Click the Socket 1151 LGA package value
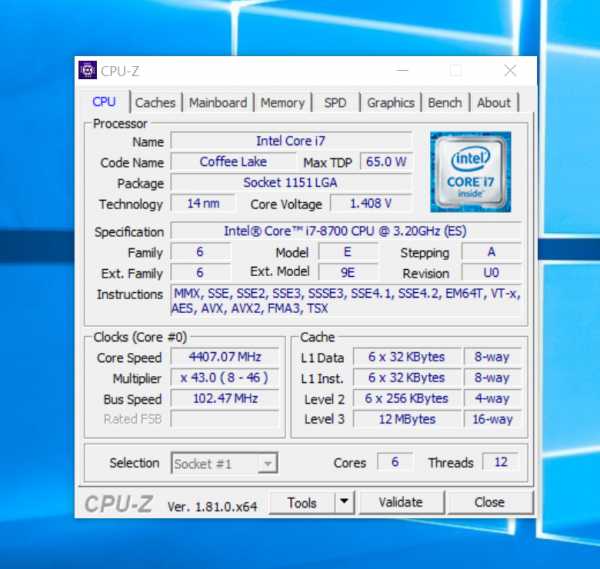This screenshot has height=569, width=600. tap(291, 182)
